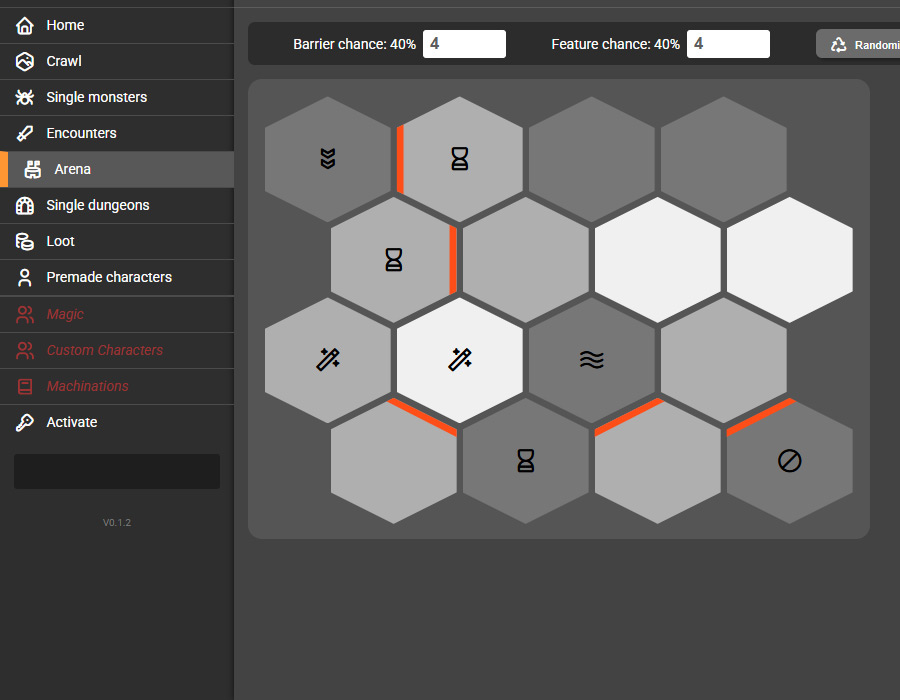This screenshot has width=900, height=700.
Task: Click the Feature chance: 40% label
Action: [x=615, y=45]
